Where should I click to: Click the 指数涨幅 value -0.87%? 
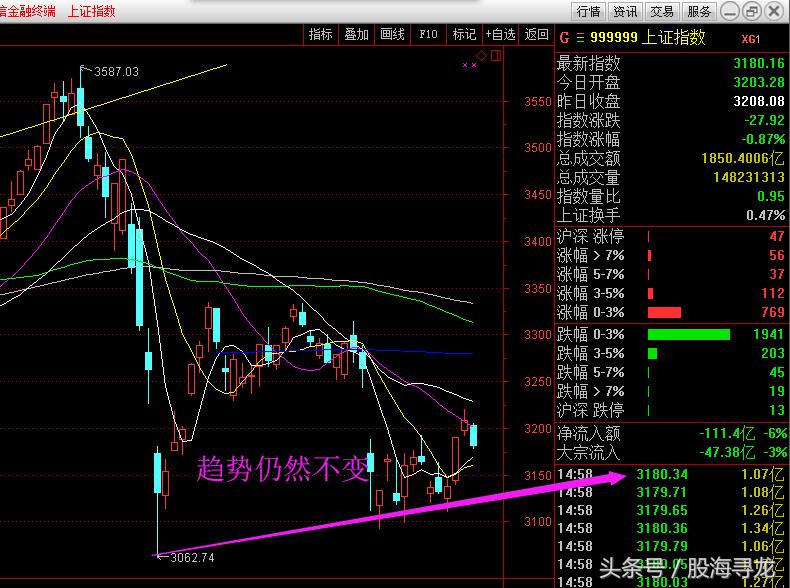pos(763,140)
